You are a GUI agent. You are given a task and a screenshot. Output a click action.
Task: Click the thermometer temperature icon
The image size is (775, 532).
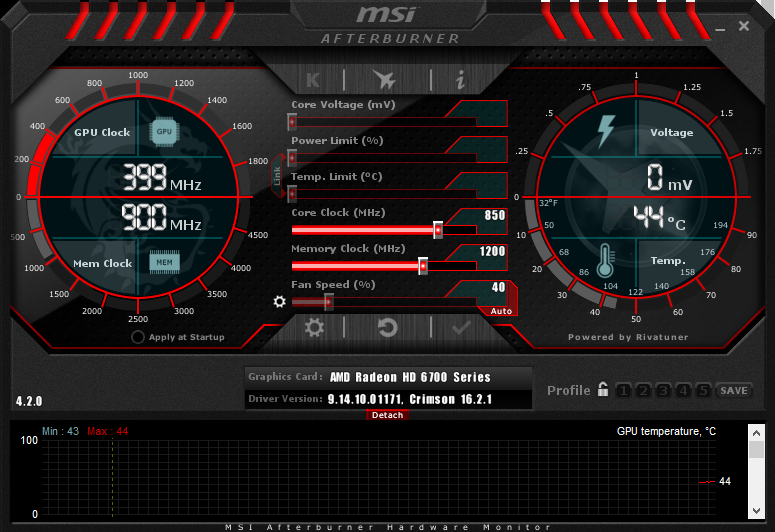pyautogui.click(x=605, y=261)
